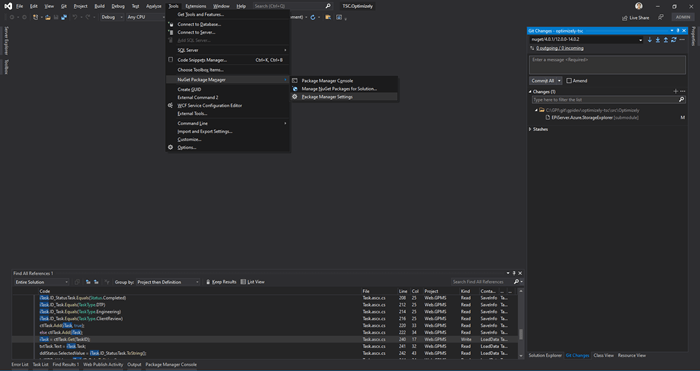Click the stage all changes plus icon
The width and height of the screenshot is (700, 371).
[x=675, y=92]
